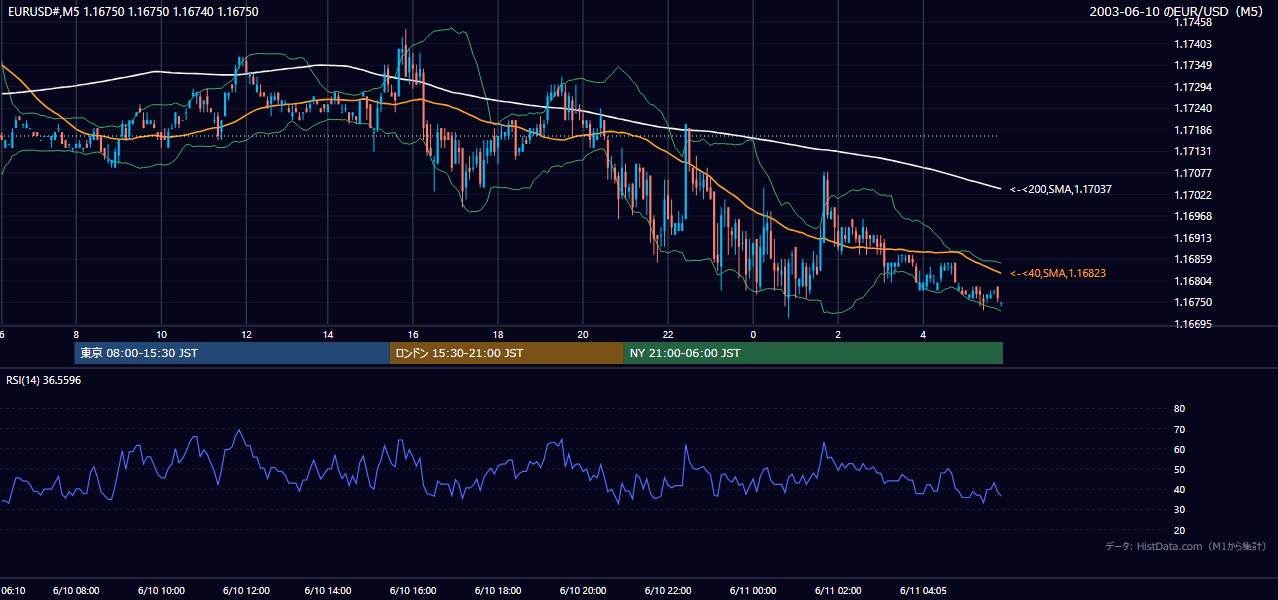This screenshot has width=1278, height=600.
Task: Click price axis label 1.17403
Action: coord(1193,44)
